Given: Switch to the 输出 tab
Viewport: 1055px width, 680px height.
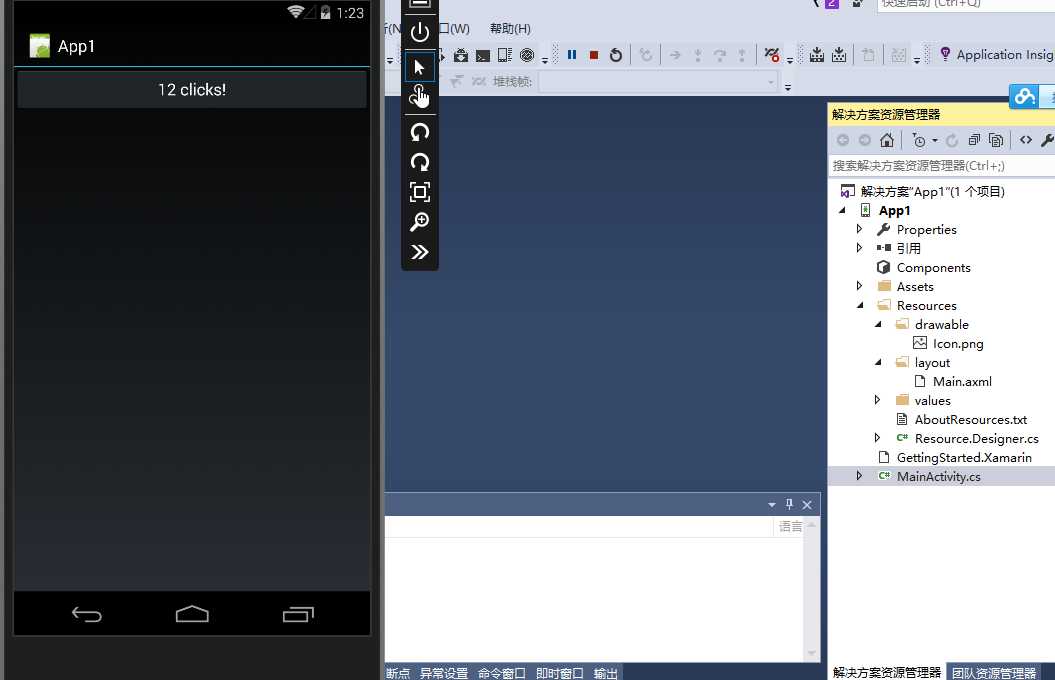Looking at the screenshot, I should pyautogui.click(x=606, y=673).
